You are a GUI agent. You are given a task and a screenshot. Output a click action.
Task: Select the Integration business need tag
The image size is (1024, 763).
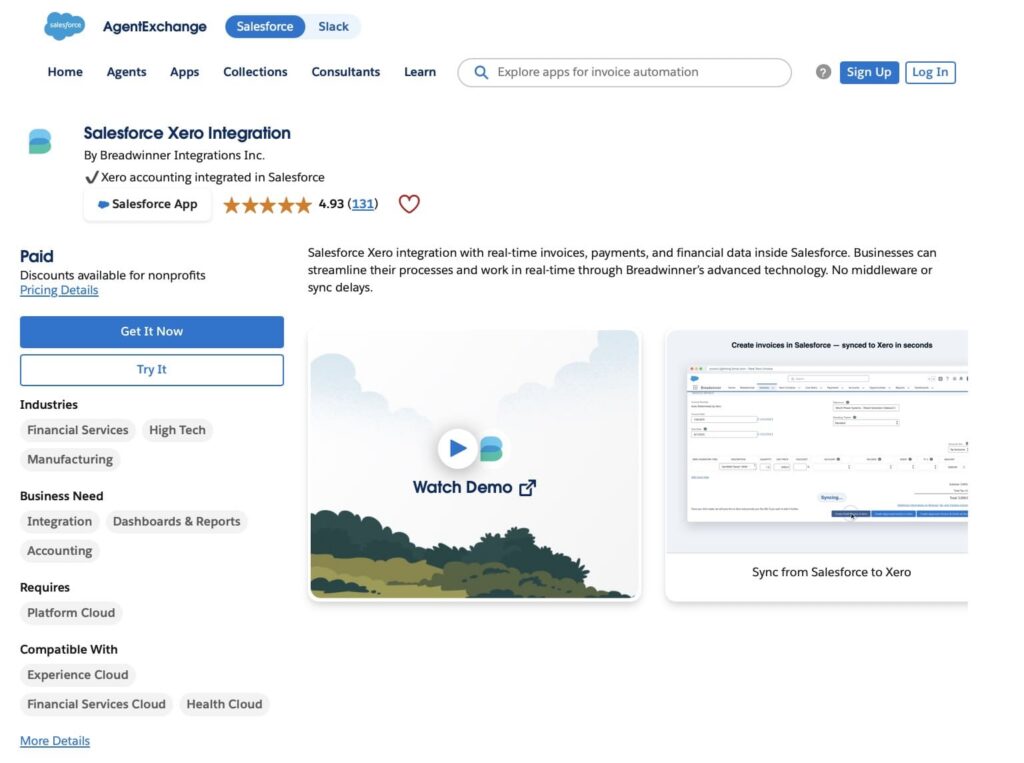pyautogui.click(x=59, y=521)
